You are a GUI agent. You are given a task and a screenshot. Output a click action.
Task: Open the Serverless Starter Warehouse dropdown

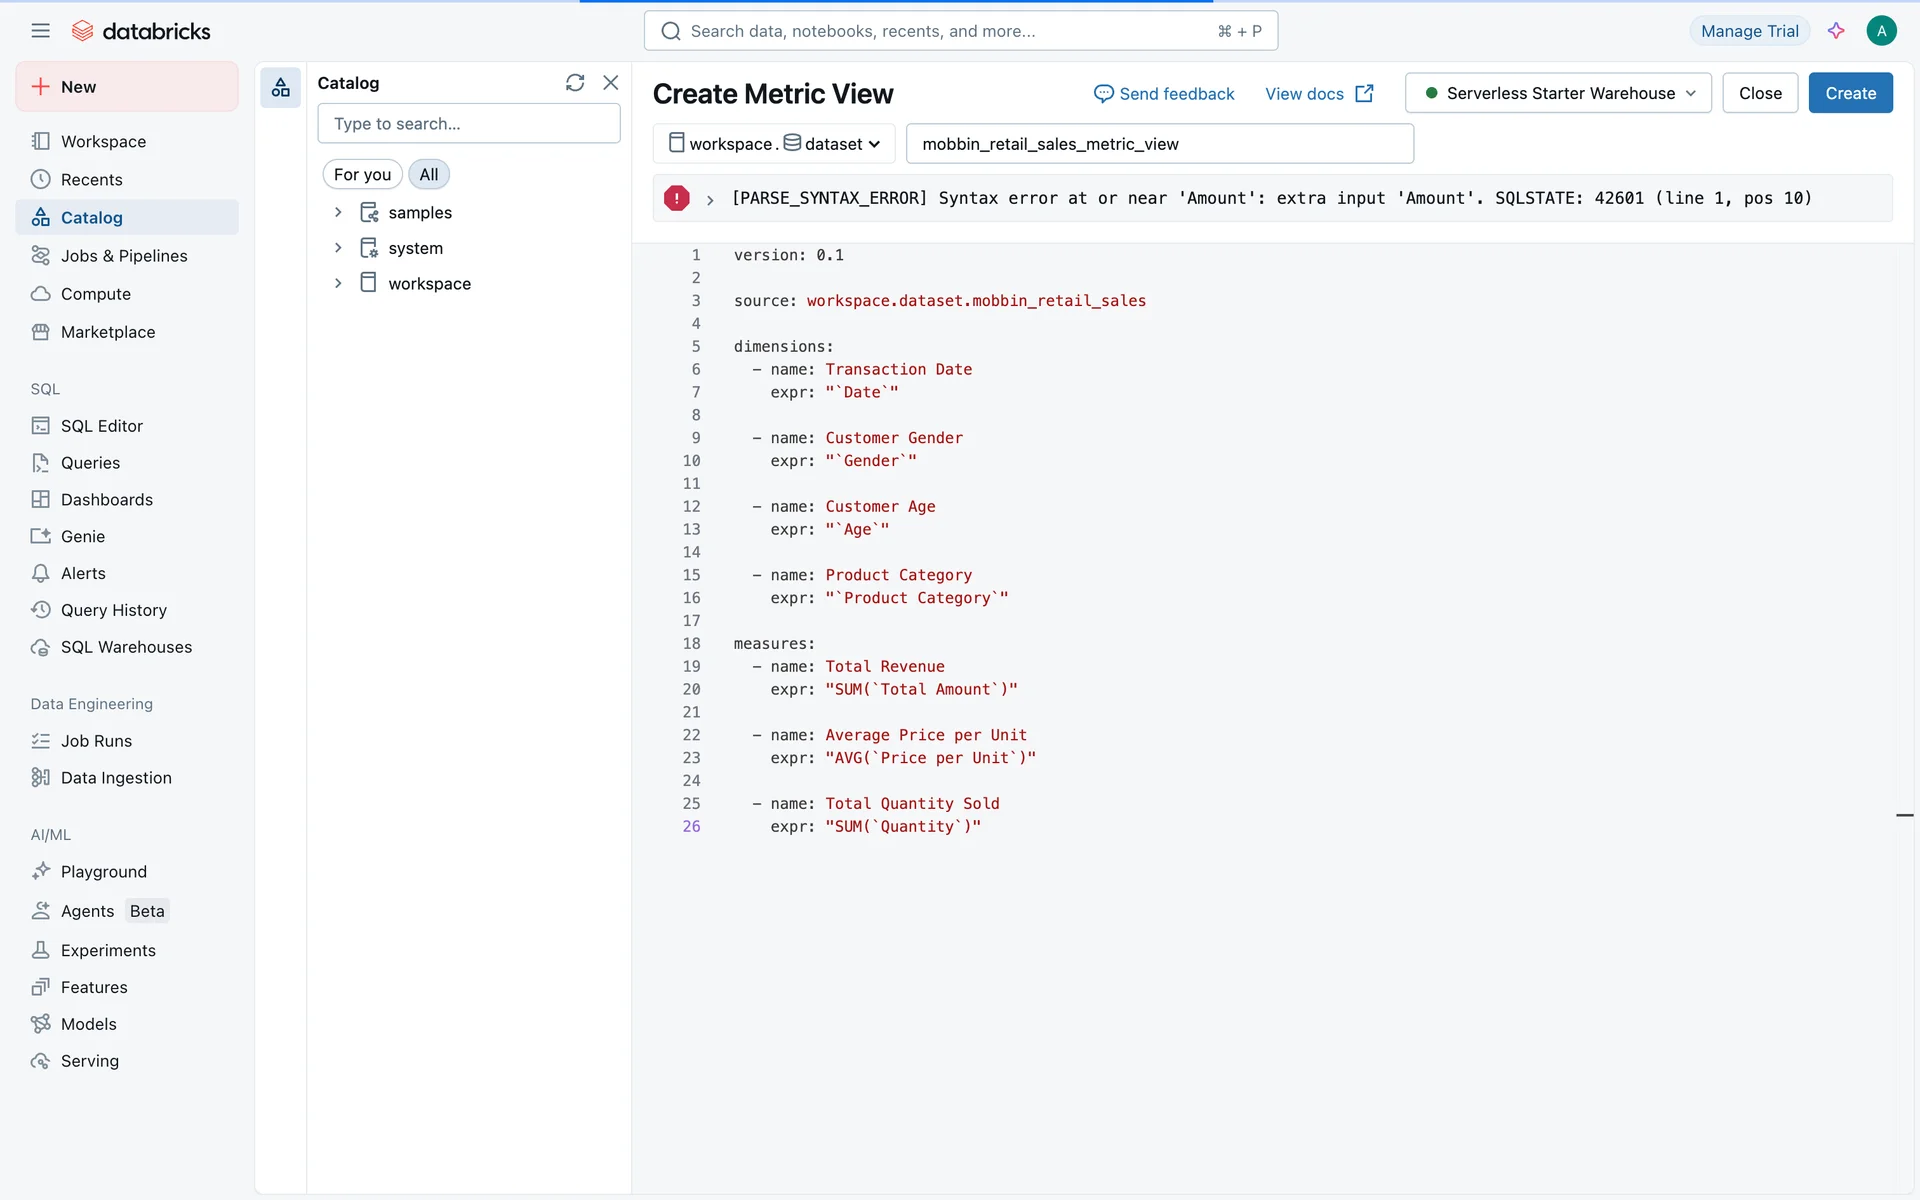pyautogui.click(x=1558, y=93)
